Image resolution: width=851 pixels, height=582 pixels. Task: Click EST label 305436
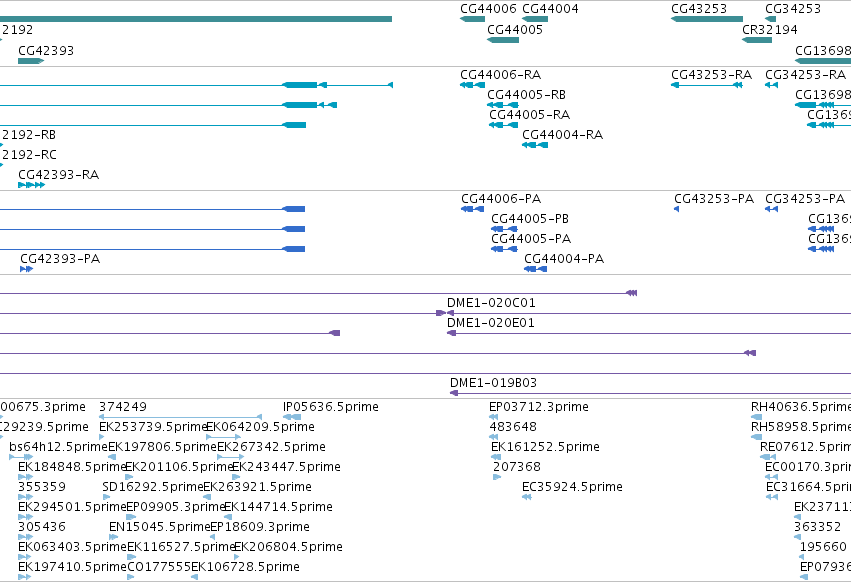42,527
